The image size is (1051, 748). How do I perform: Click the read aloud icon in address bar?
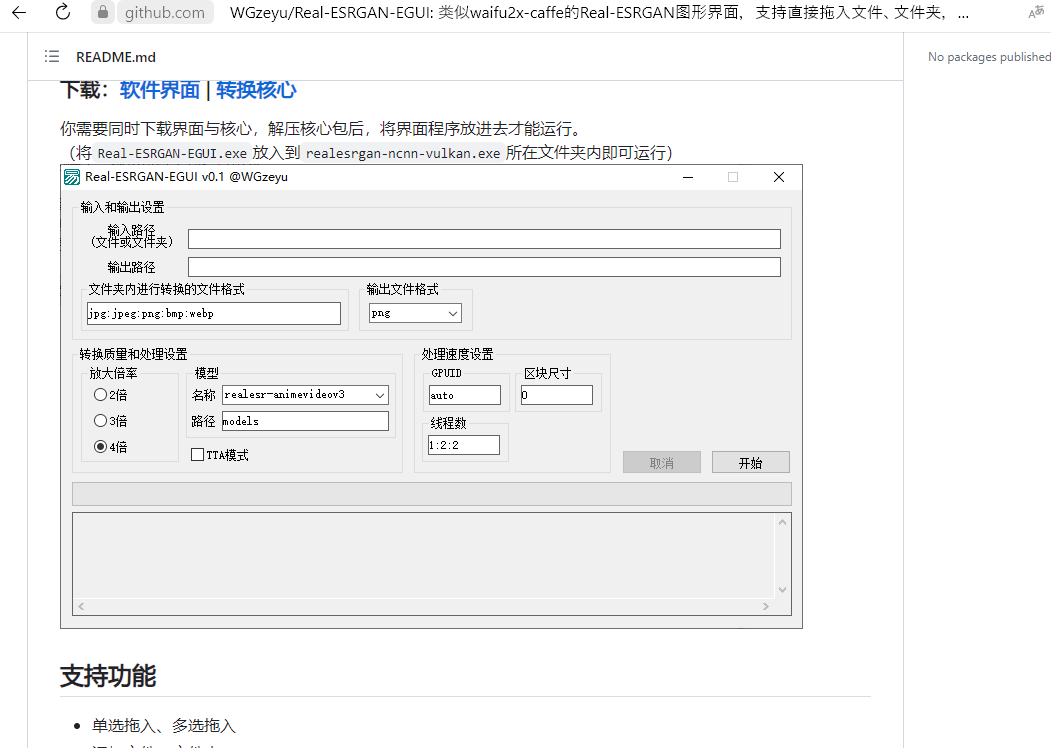tap(1036, 12)
